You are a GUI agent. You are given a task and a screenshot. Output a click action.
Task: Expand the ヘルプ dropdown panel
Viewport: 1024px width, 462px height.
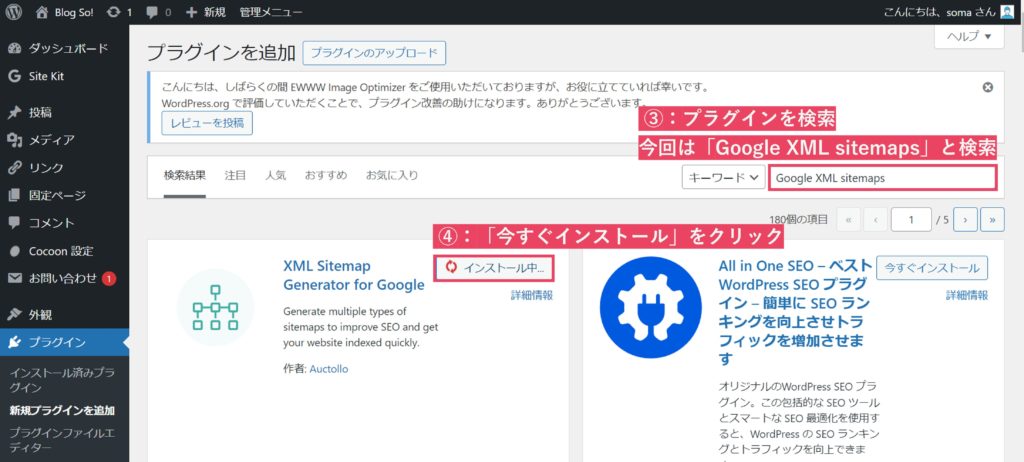coord(968,37)
